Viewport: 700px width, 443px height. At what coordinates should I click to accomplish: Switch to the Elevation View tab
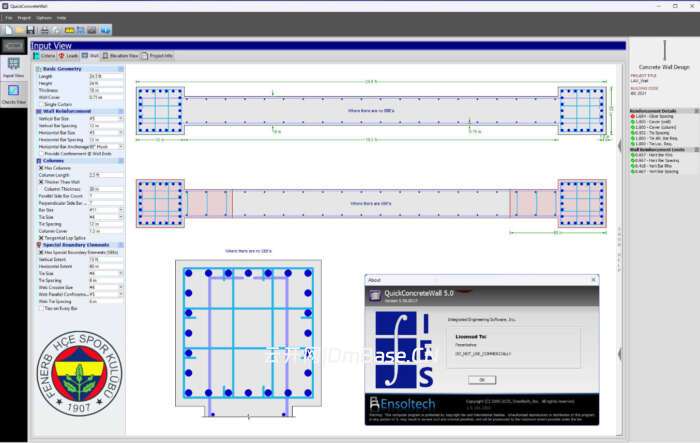tap(121, 56)
